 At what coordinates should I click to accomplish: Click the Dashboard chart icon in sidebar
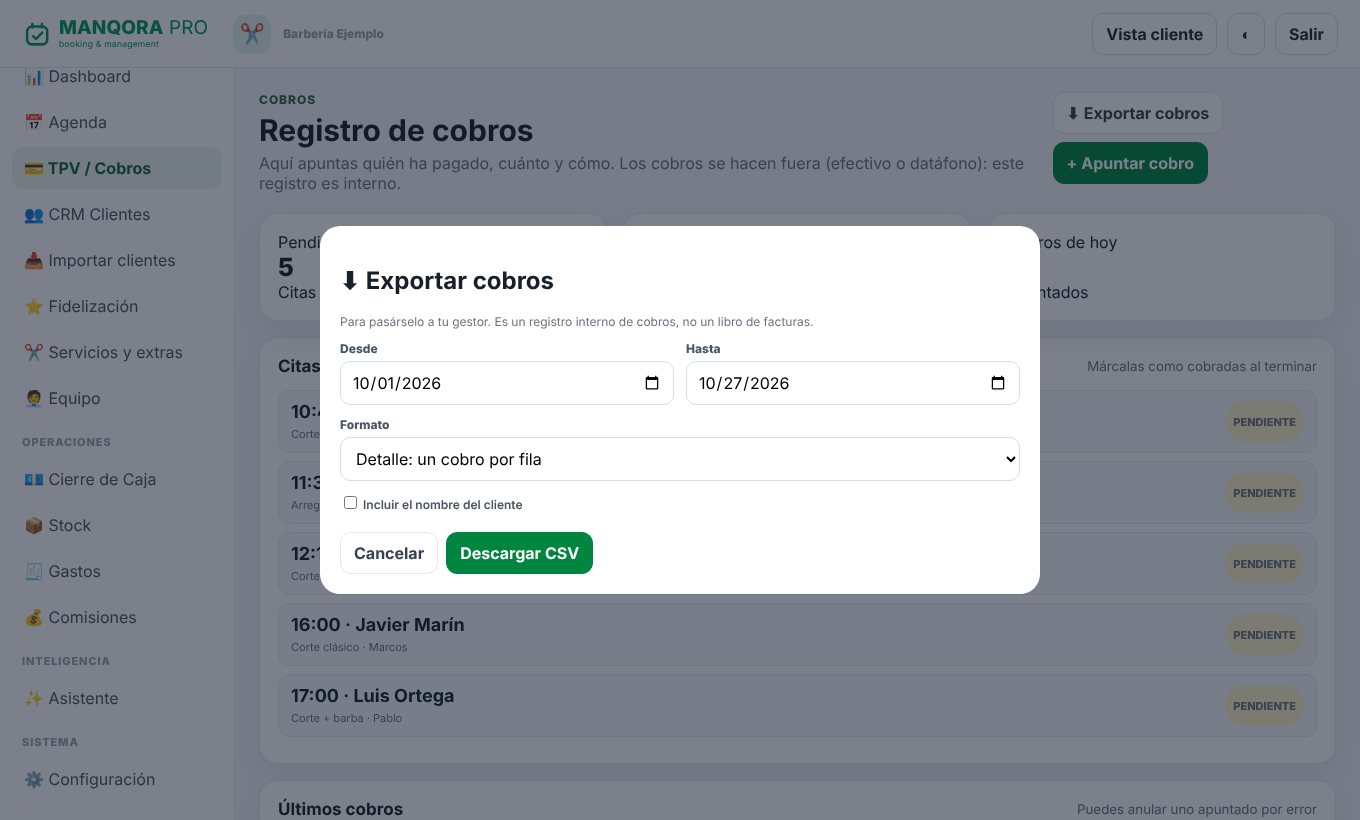[33, 77]
